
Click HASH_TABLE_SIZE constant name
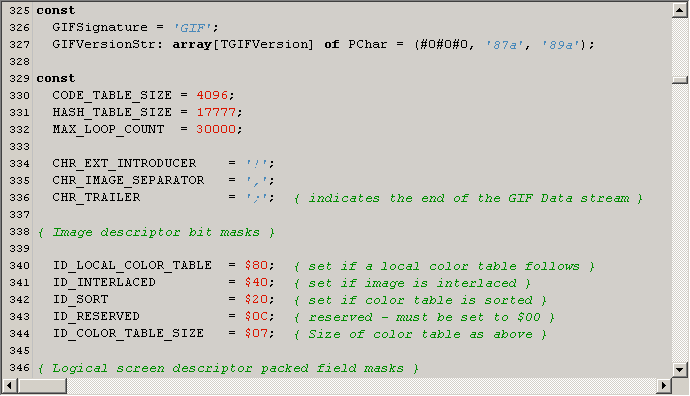(112, 112)
